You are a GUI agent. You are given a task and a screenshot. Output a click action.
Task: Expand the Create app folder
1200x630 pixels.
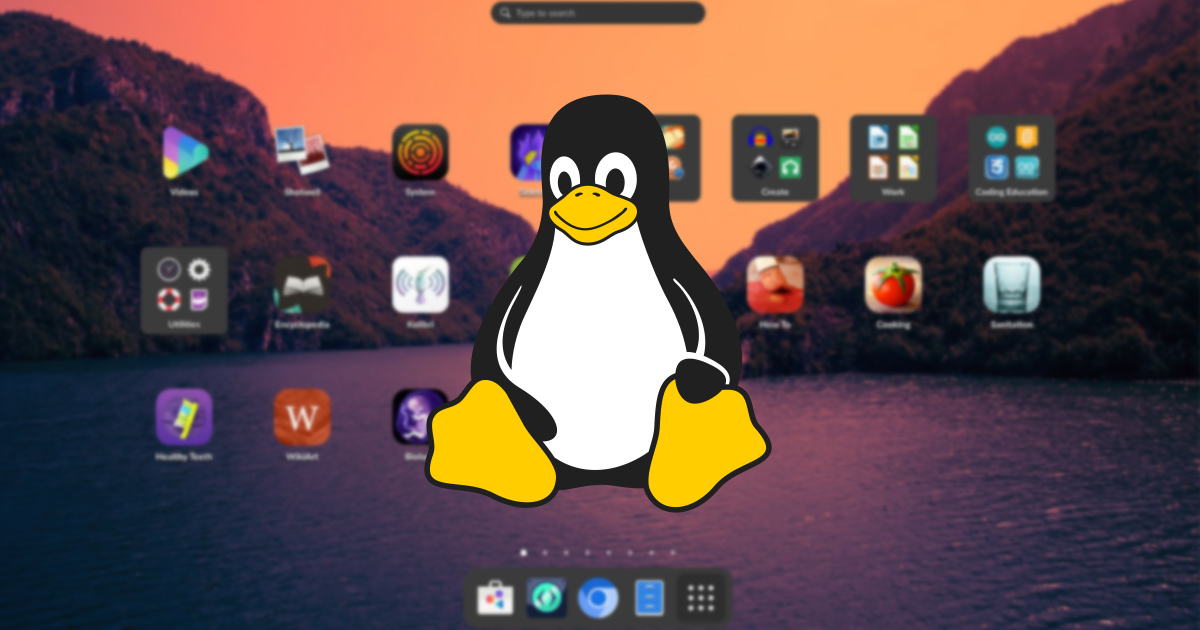[775, 157]
